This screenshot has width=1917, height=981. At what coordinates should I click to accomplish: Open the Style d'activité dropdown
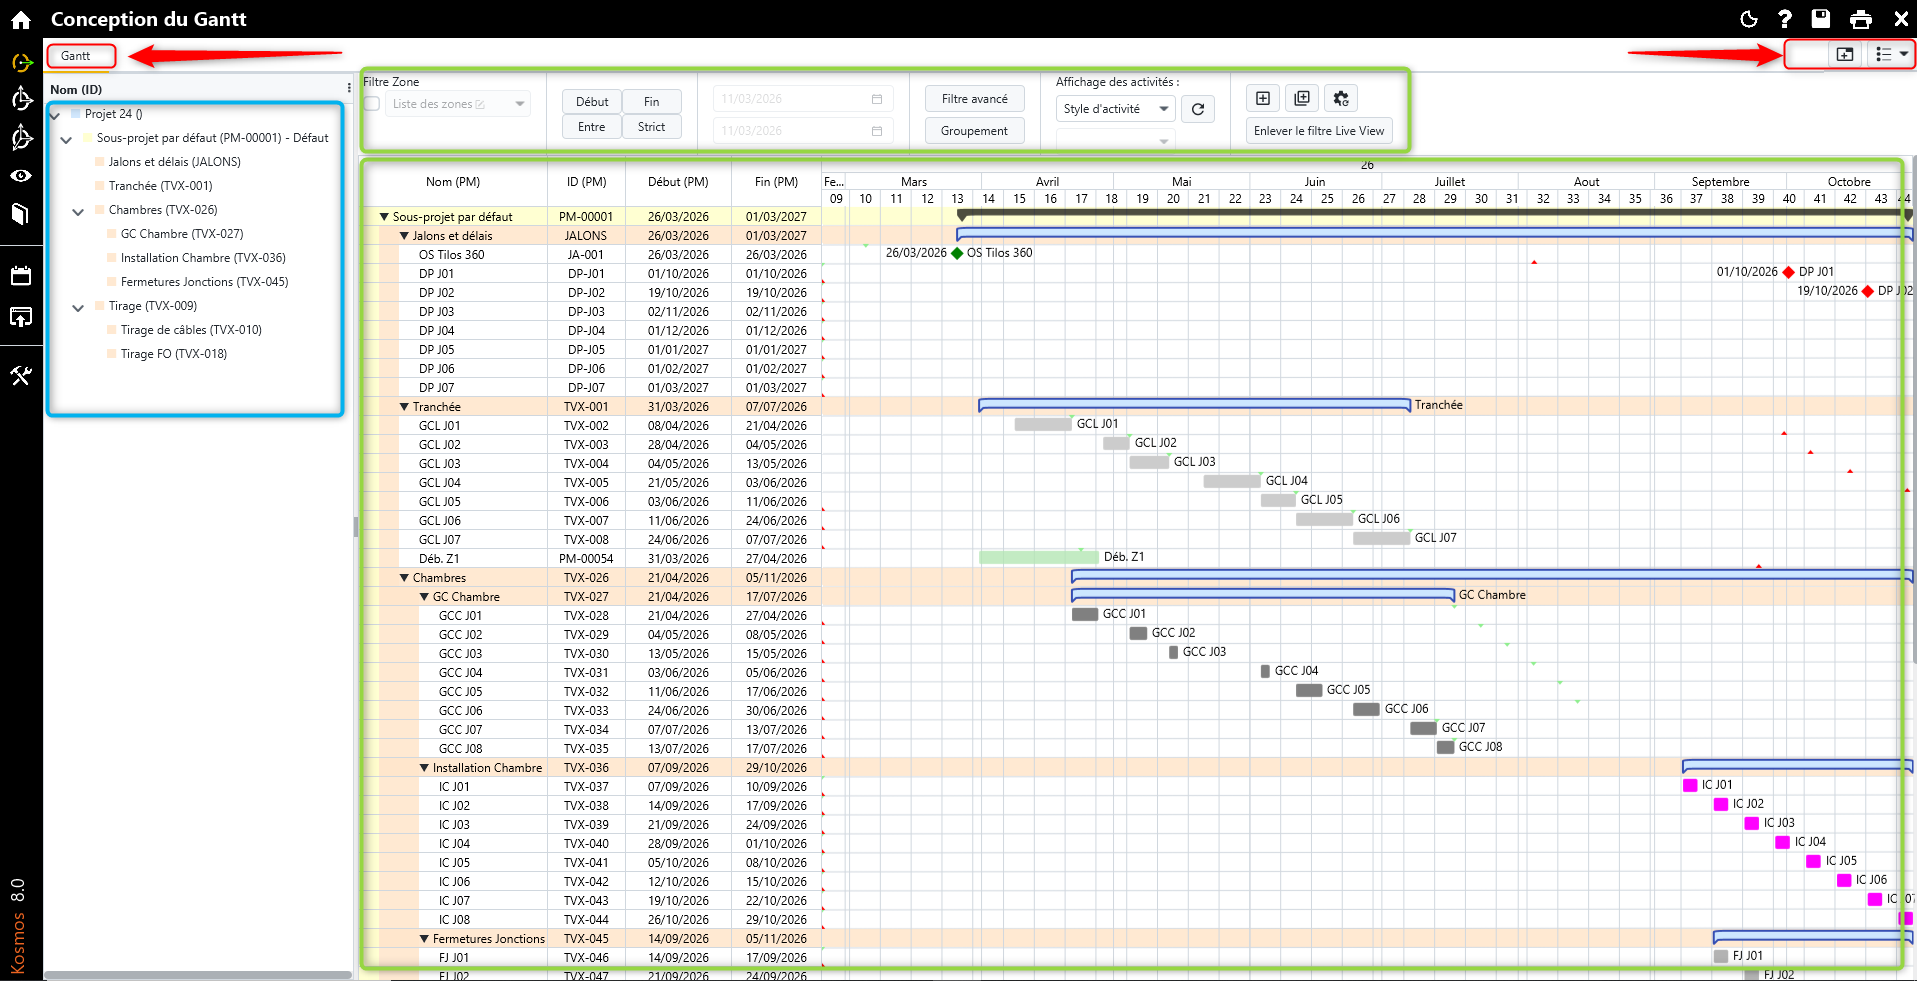(x=1115, y=109)
